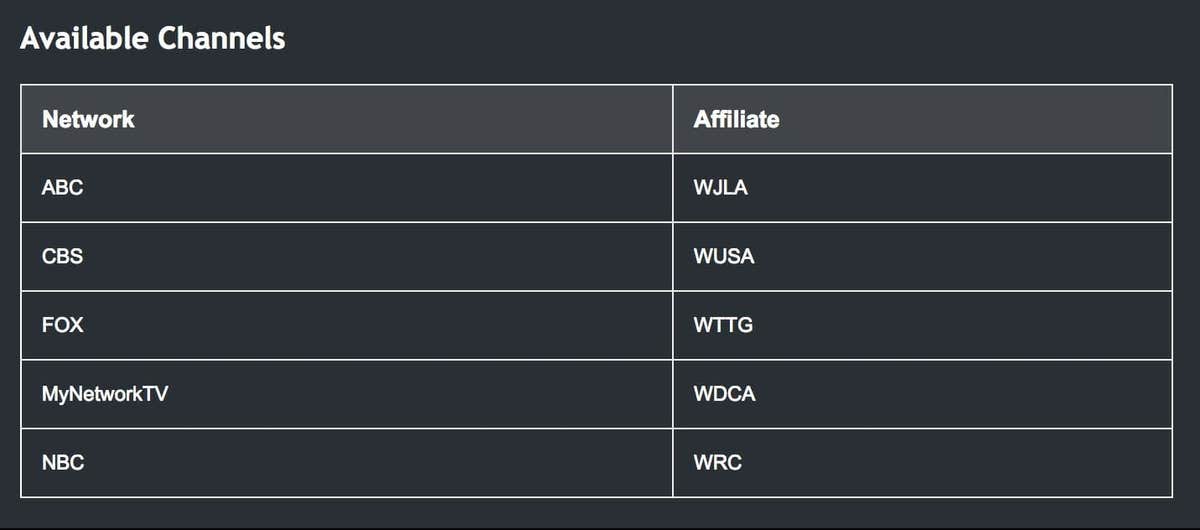
Task: Select the CBS network cell
Action: 62,256
